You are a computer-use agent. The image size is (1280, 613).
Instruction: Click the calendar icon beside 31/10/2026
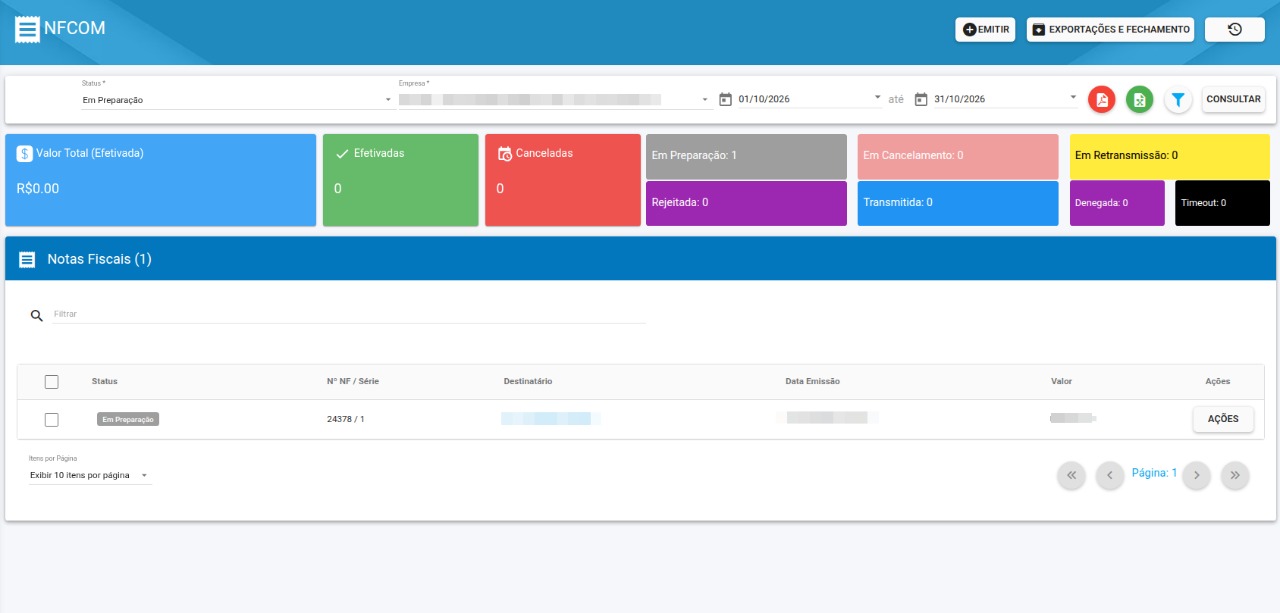pyautogui.click(x=921, y=99)
